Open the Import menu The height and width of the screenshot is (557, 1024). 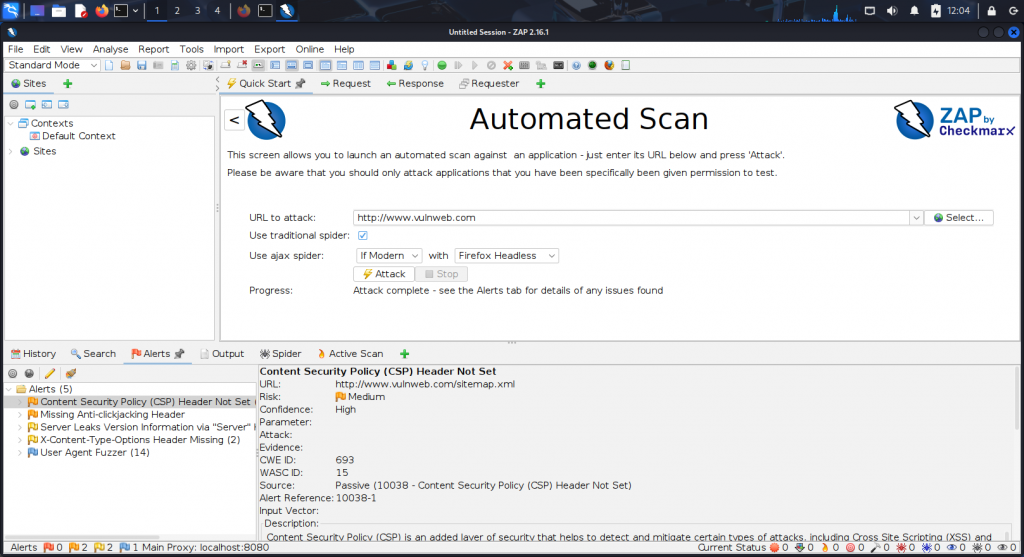(x=229, y=49)
